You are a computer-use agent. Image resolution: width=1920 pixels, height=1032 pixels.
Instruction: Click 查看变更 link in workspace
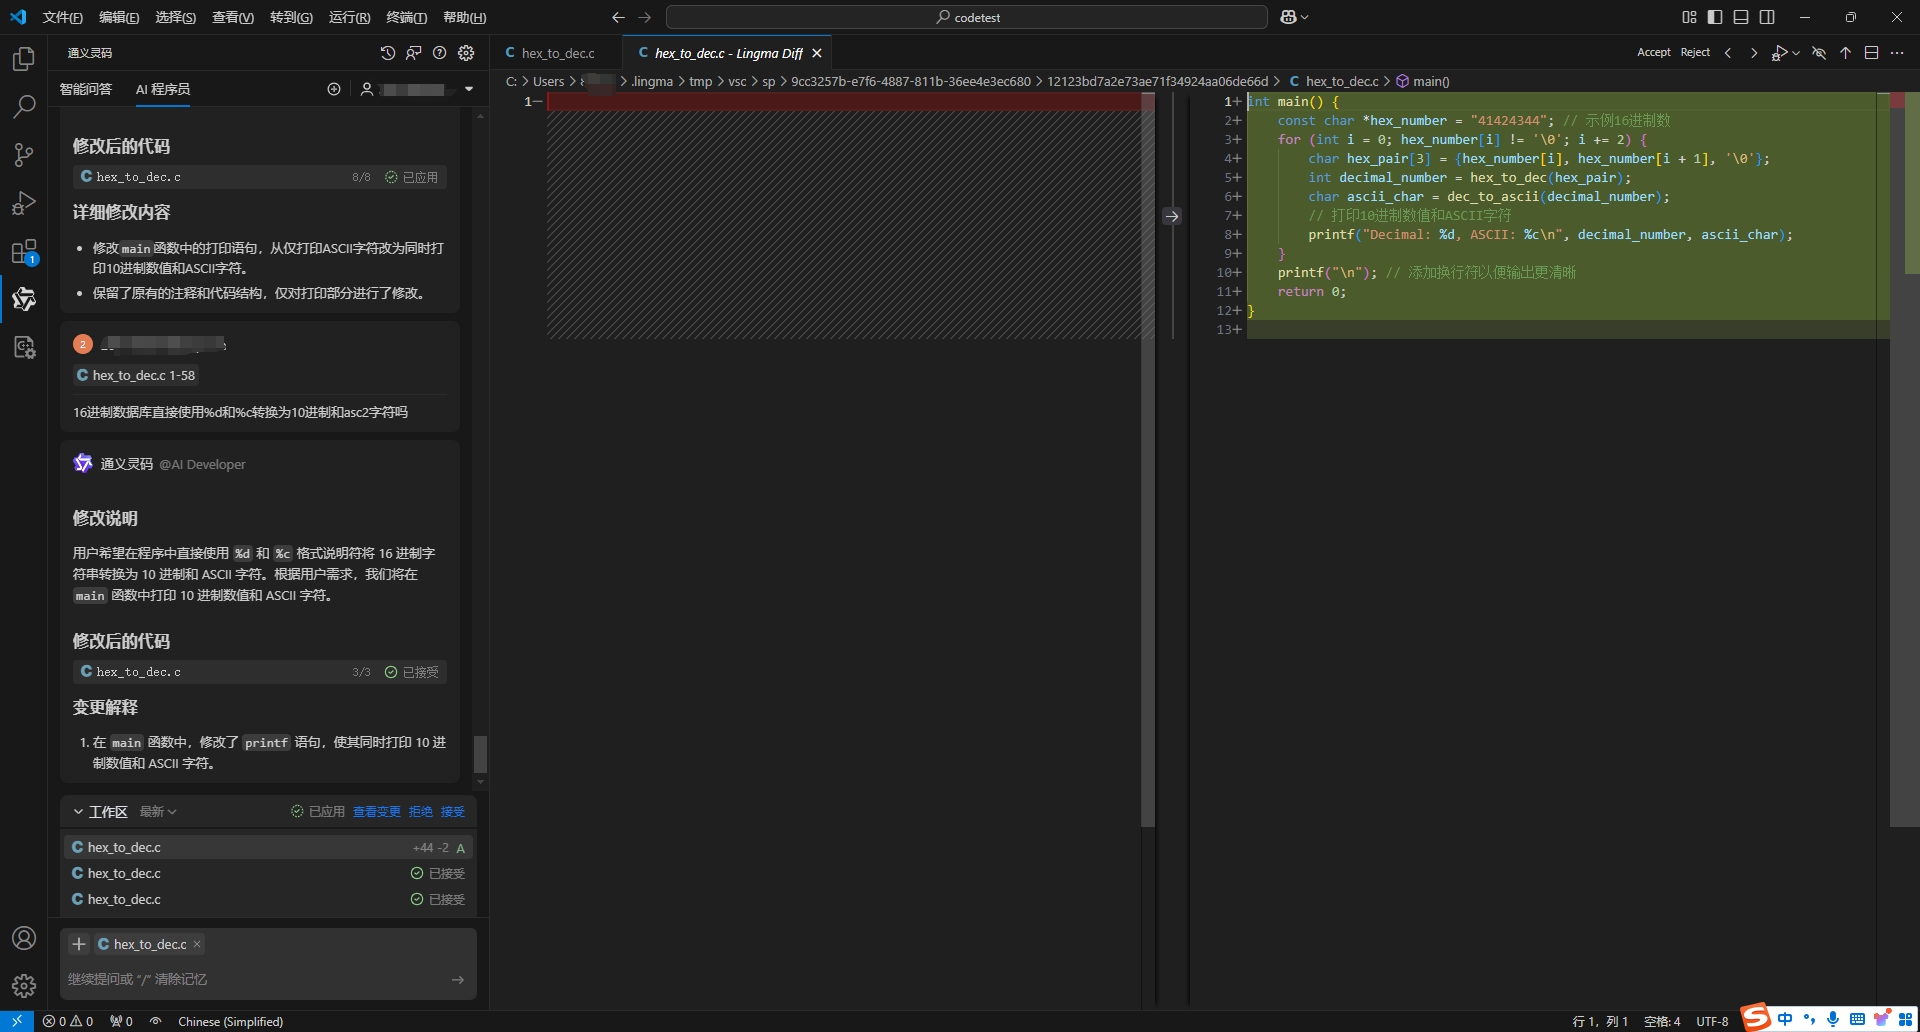[376, 812]
